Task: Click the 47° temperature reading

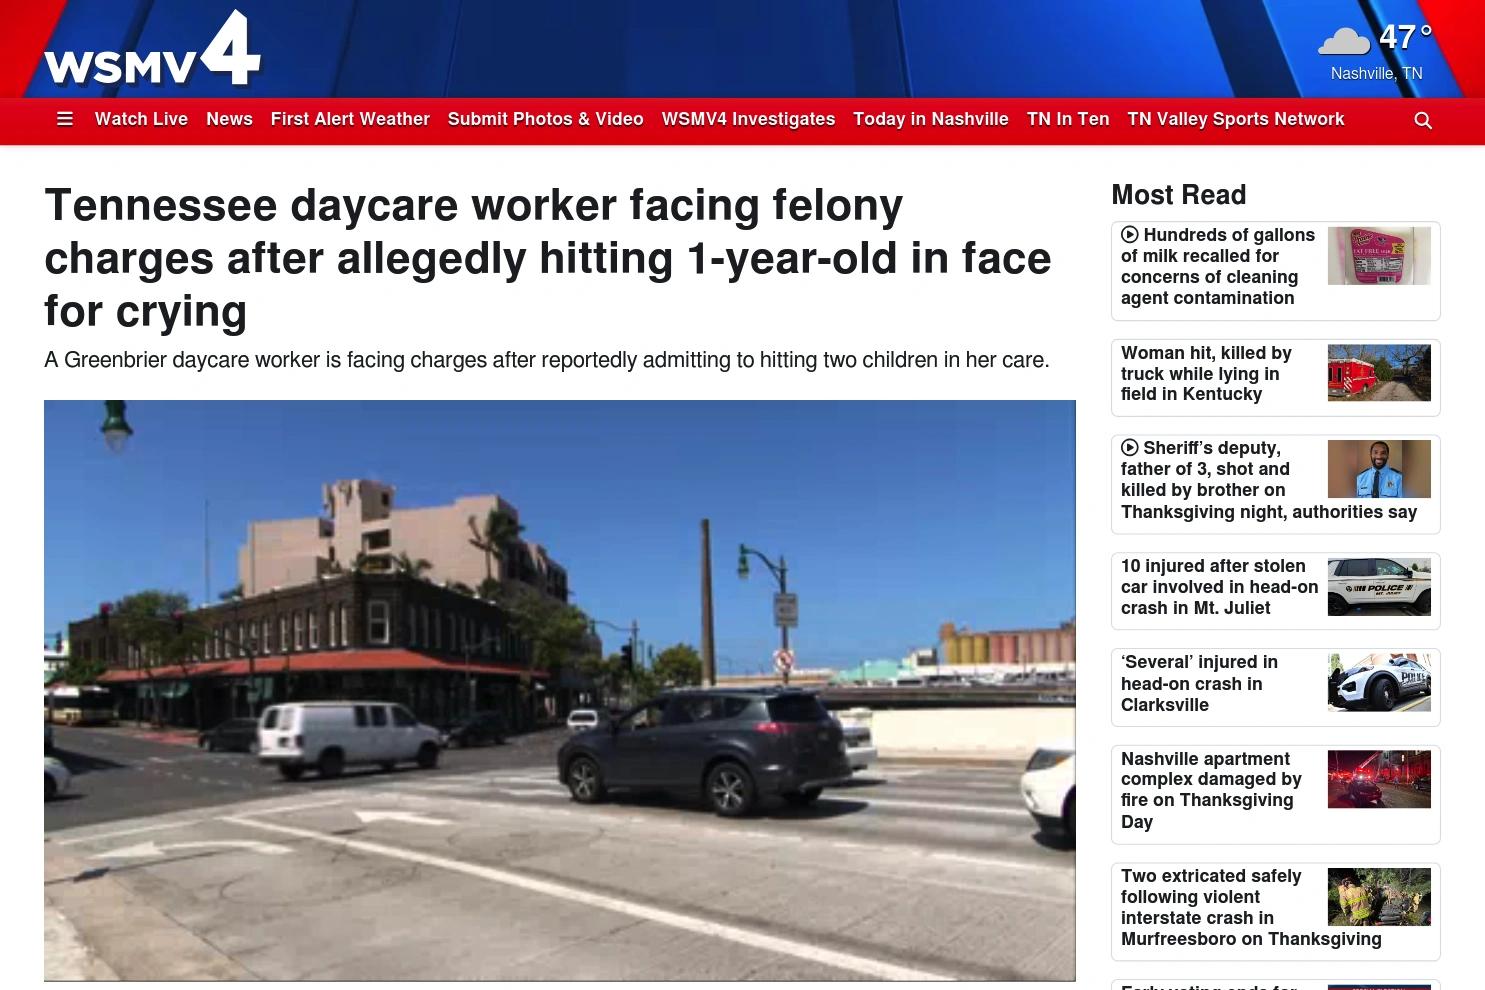Action: pos(1406,37)
